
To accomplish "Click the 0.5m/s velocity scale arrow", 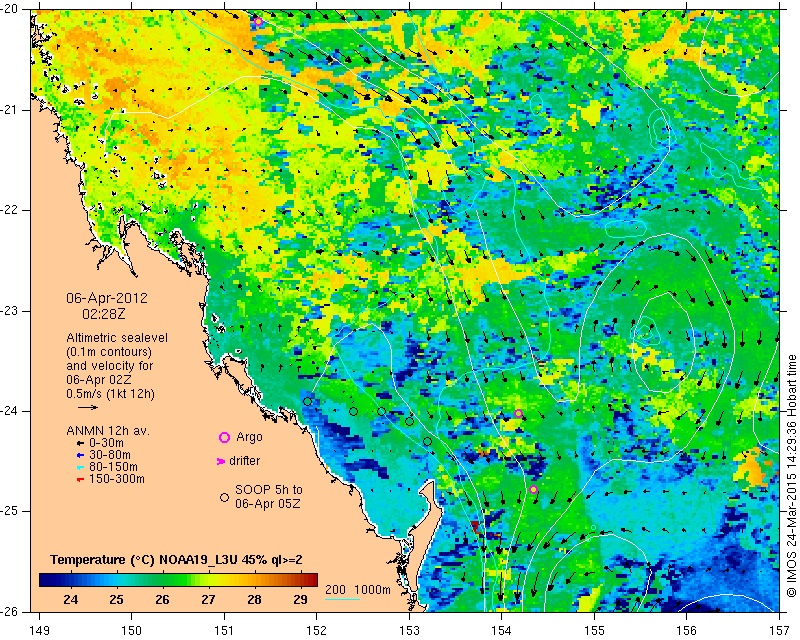I will pyautogui.click(x=88, y=407).
